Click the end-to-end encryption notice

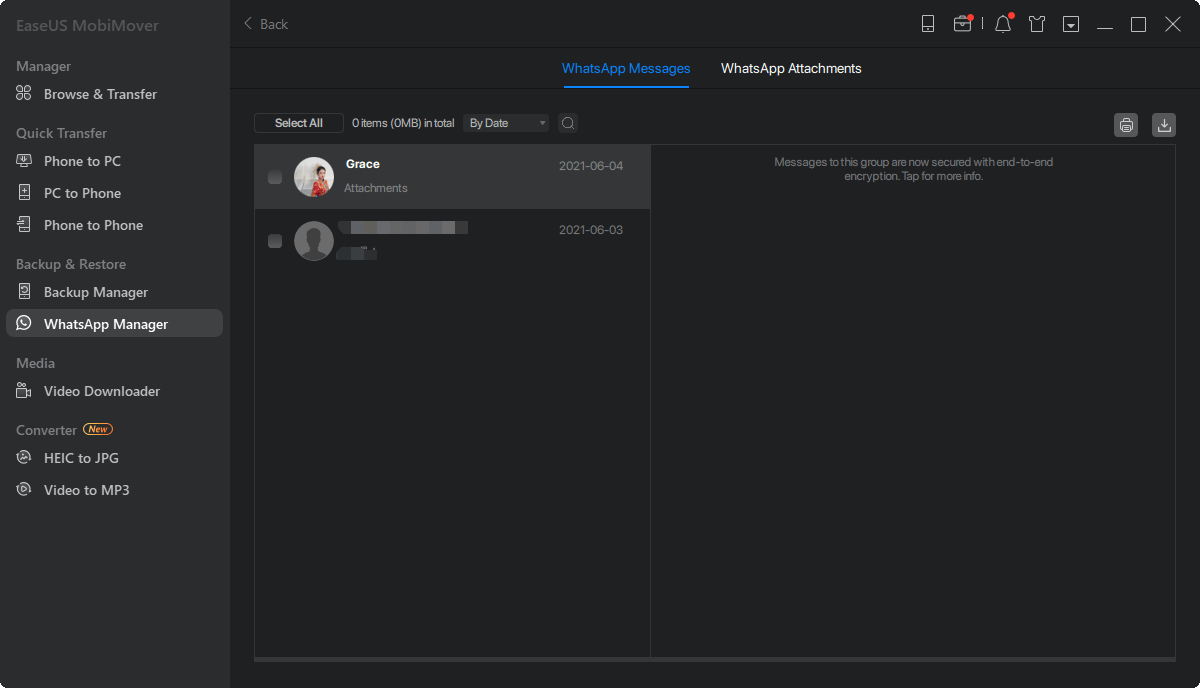tap(913, 169)
